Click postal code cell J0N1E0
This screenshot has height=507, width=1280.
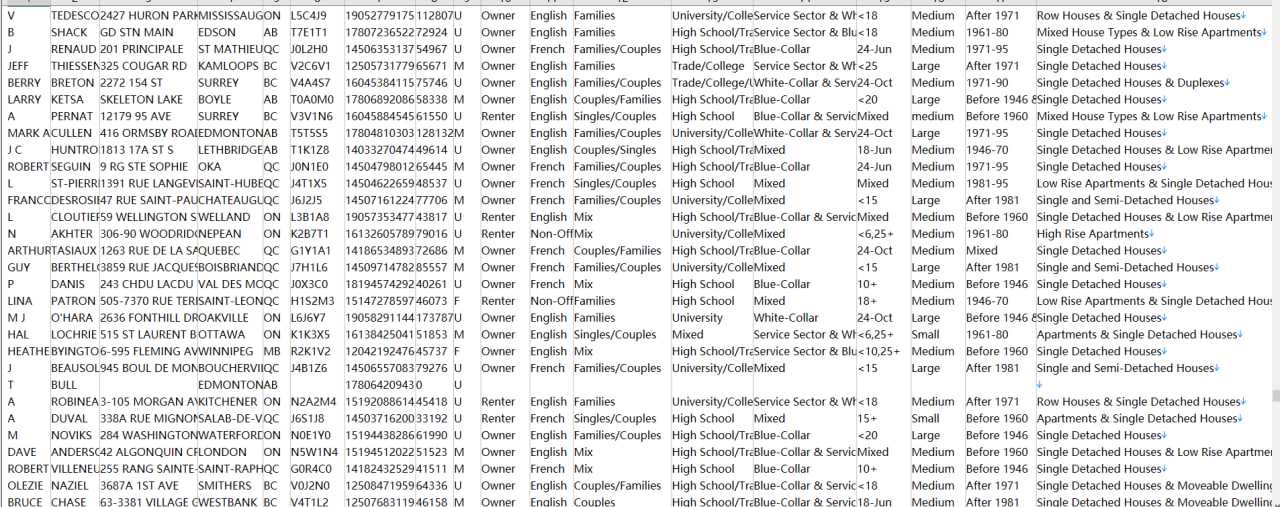(316, 167)
